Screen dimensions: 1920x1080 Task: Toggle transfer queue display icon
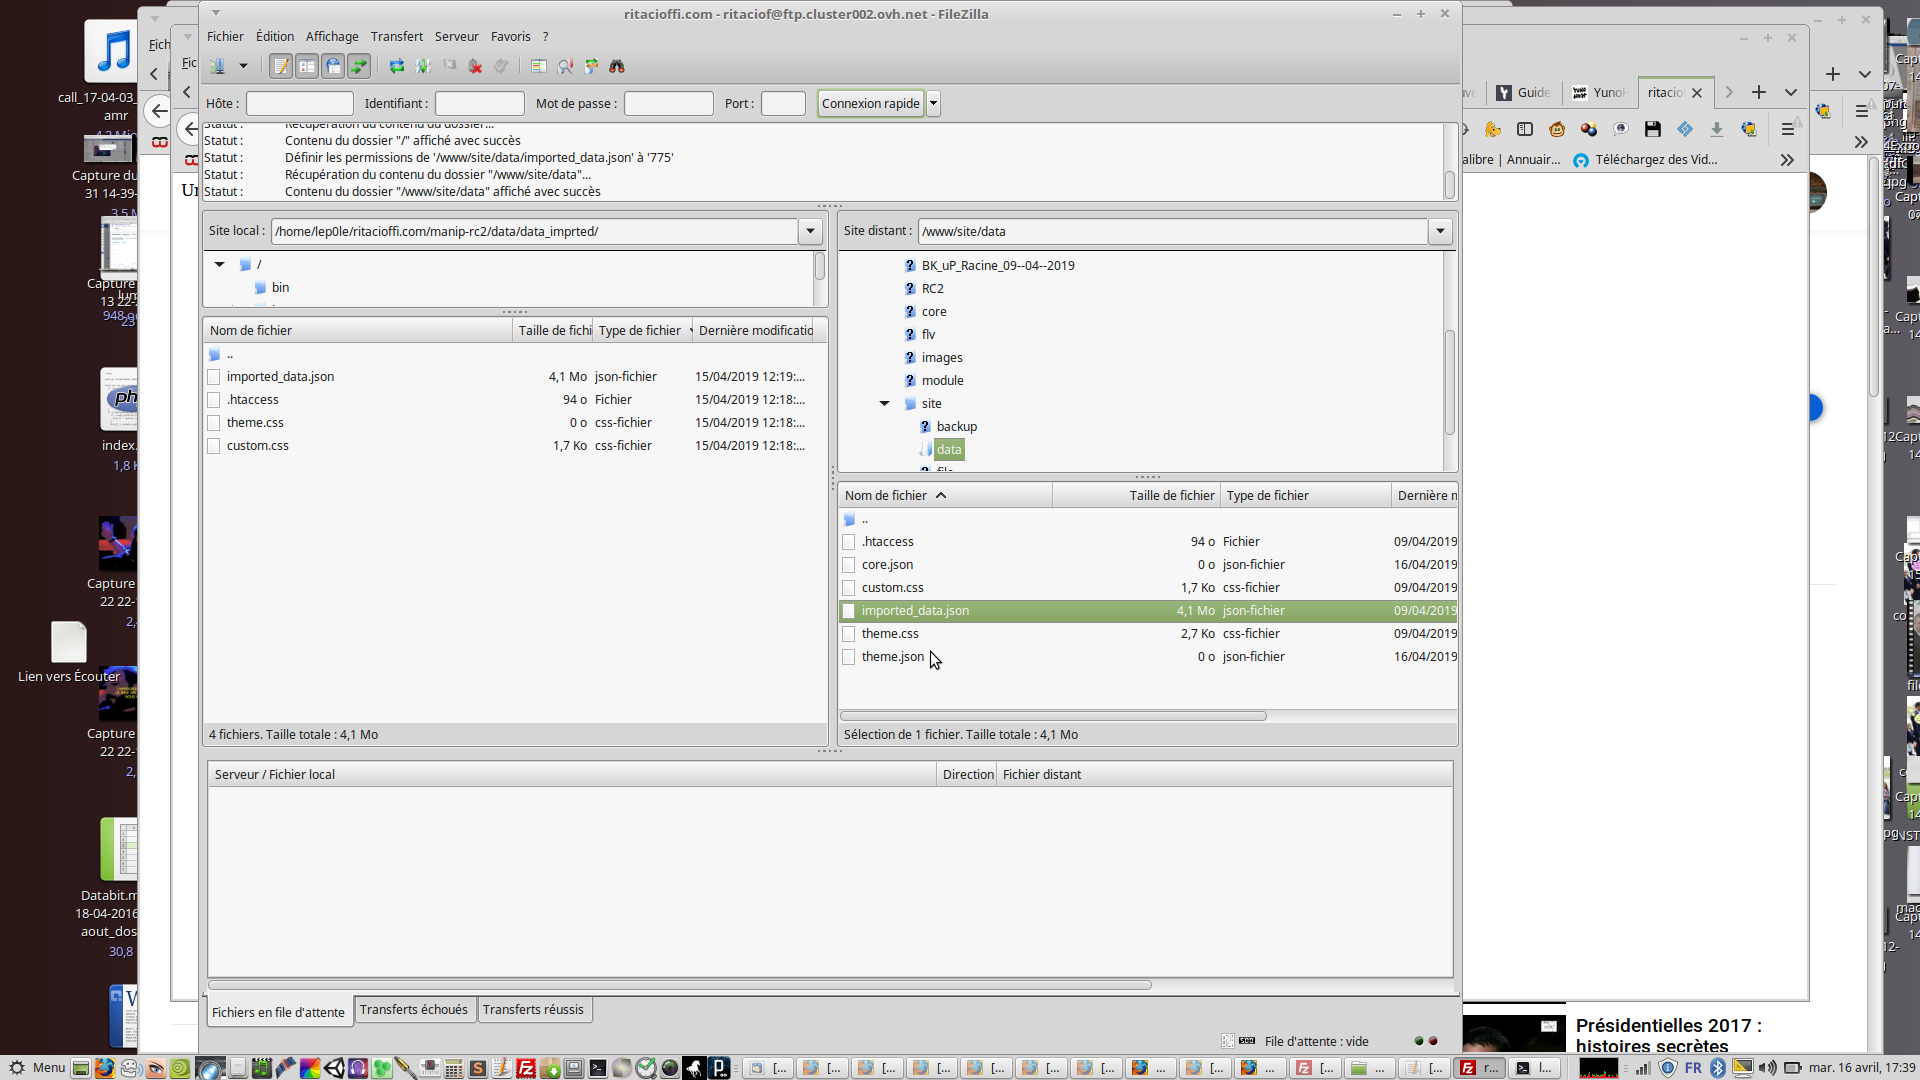click(x=359, y=66)
